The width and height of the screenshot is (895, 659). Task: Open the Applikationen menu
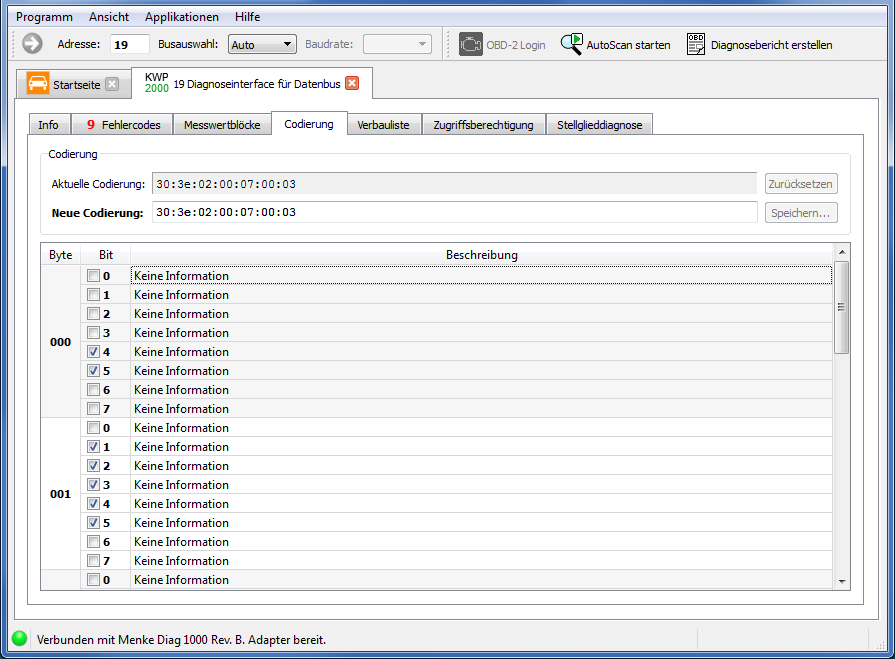[181, 17]
